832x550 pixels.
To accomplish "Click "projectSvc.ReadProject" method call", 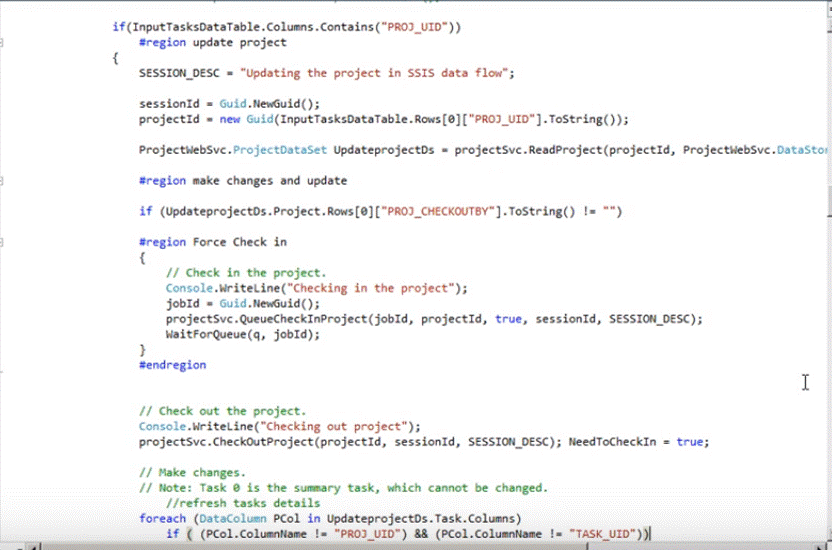I will tap(528, 150).
